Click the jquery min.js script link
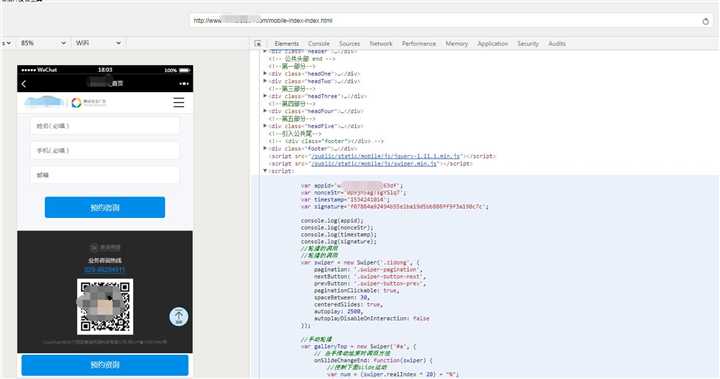 385,156
